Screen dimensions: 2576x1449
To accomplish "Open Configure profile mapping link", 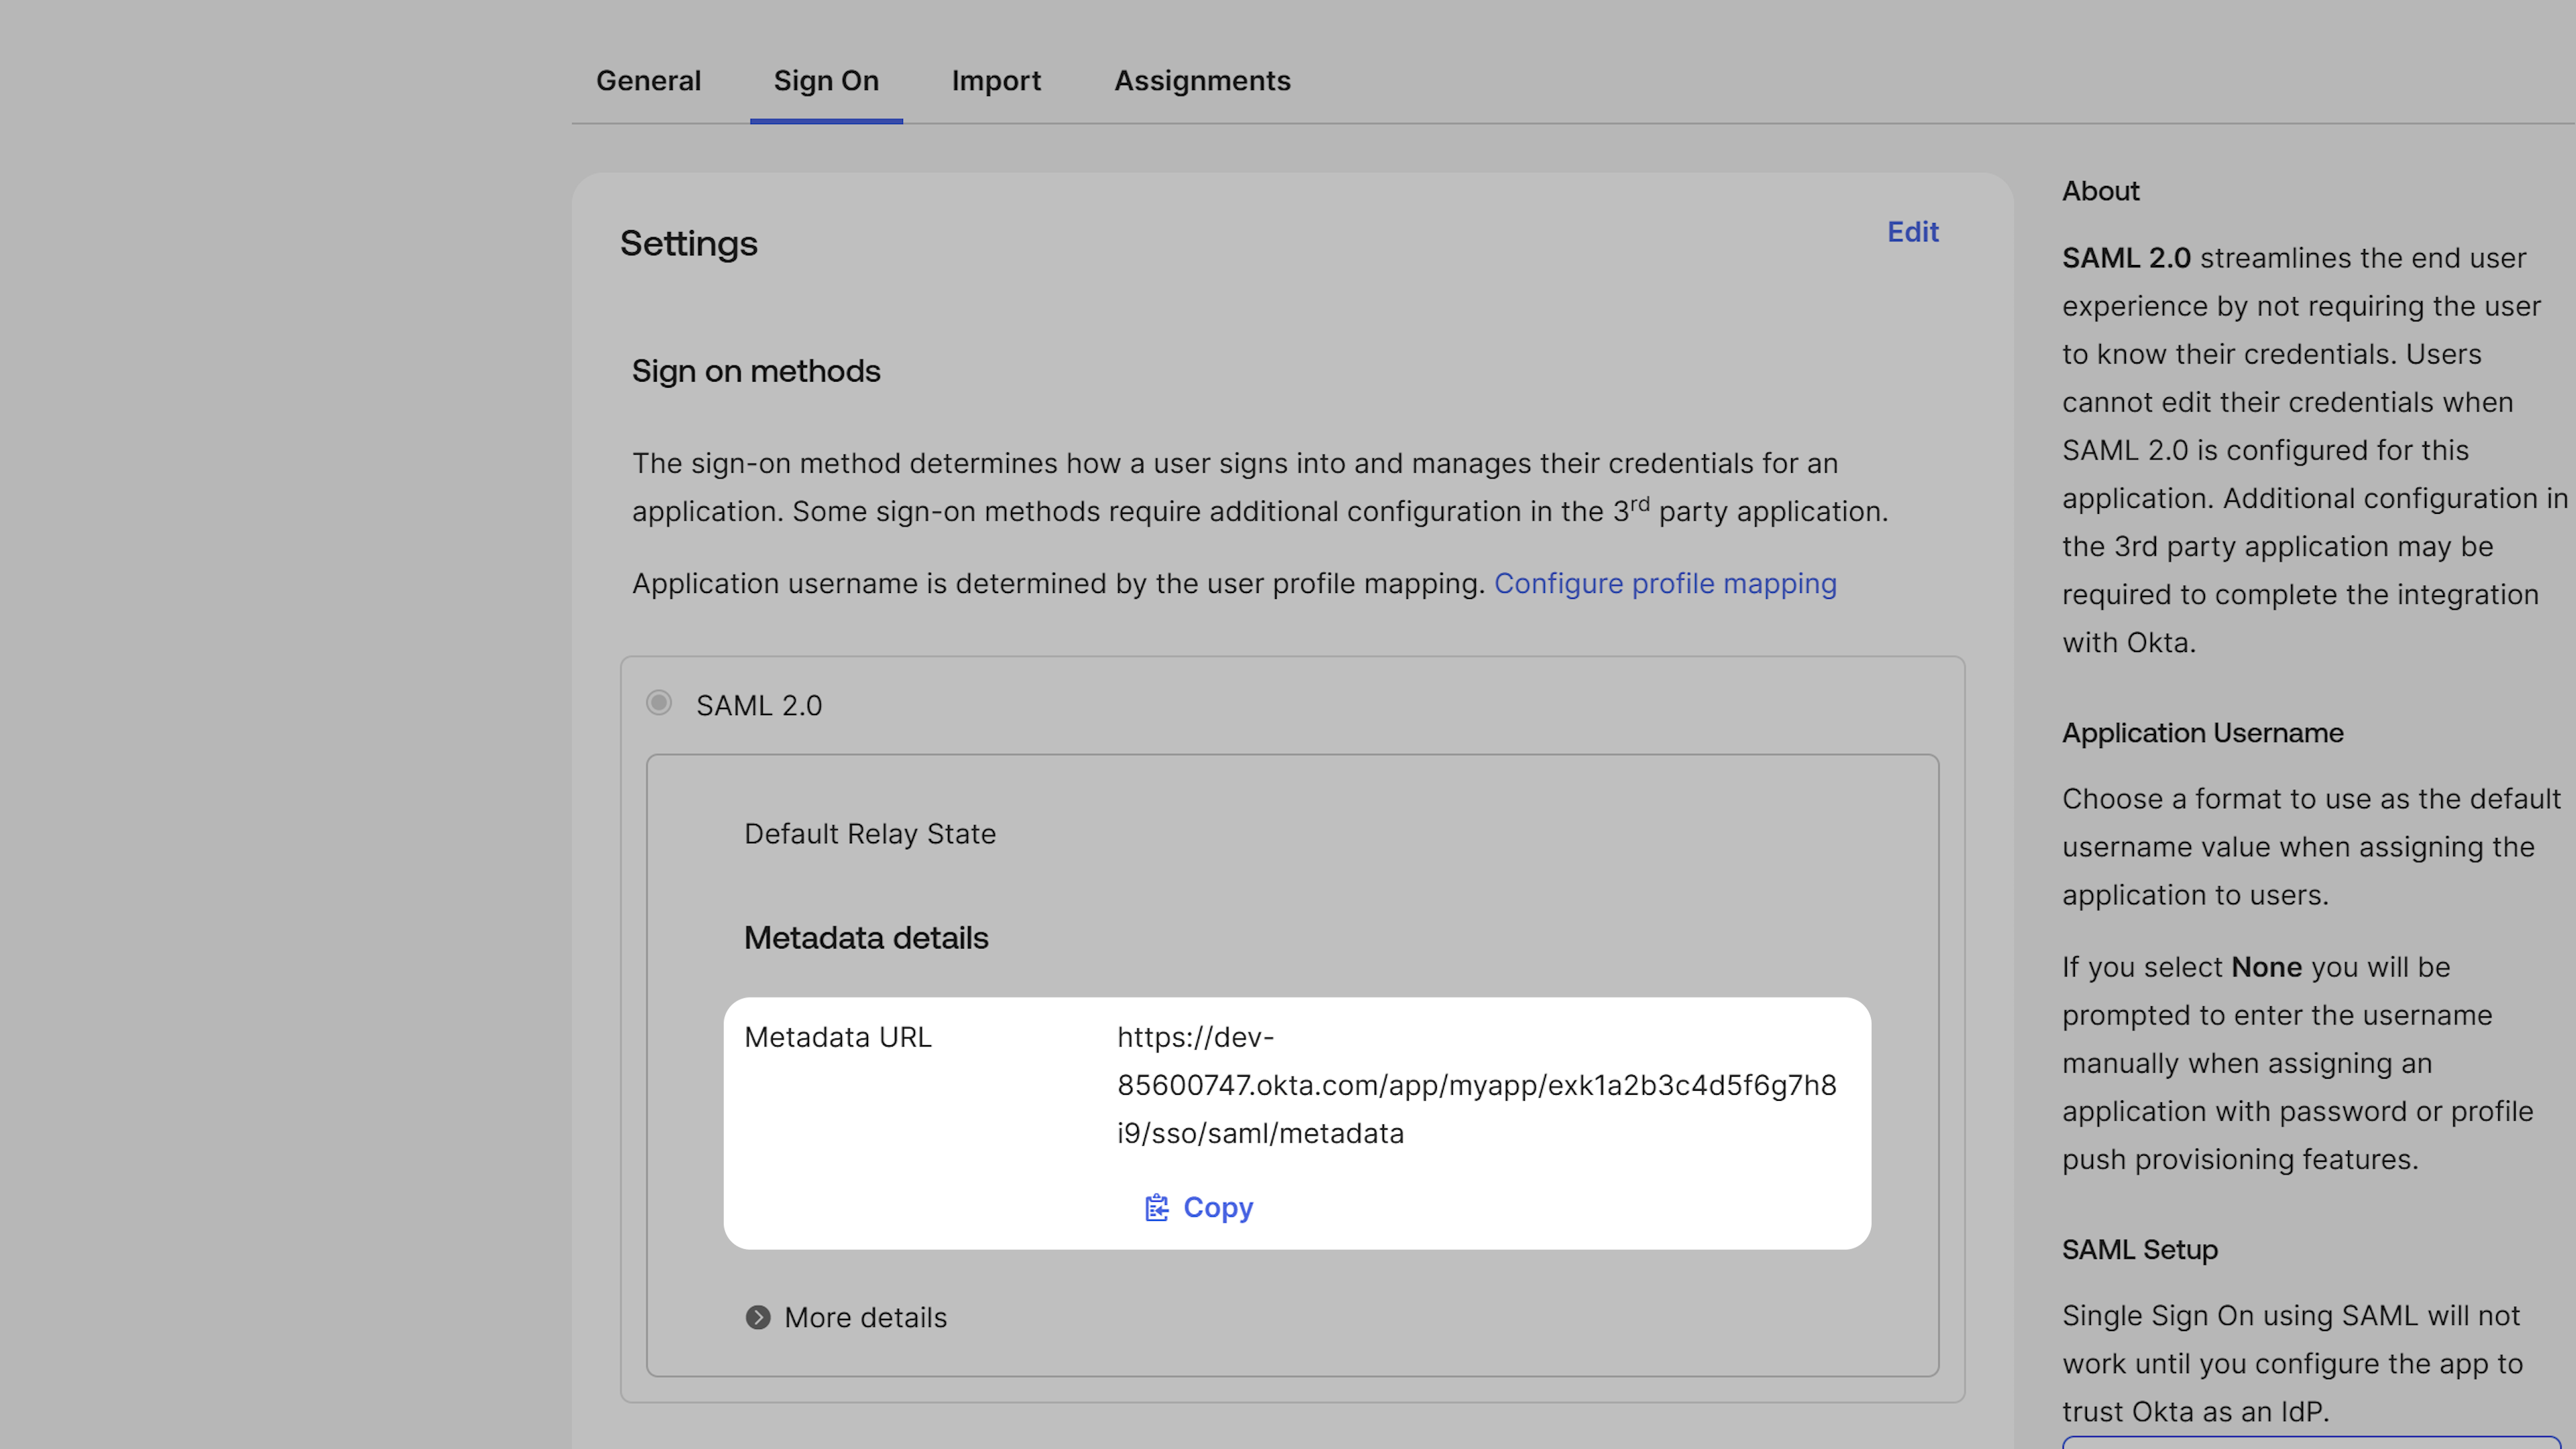I will pyautogui.click(x=1665, y=583).
